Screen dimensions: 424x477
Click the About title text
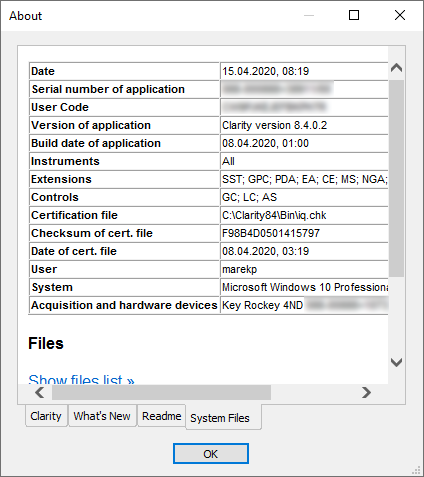coord(26,16)
